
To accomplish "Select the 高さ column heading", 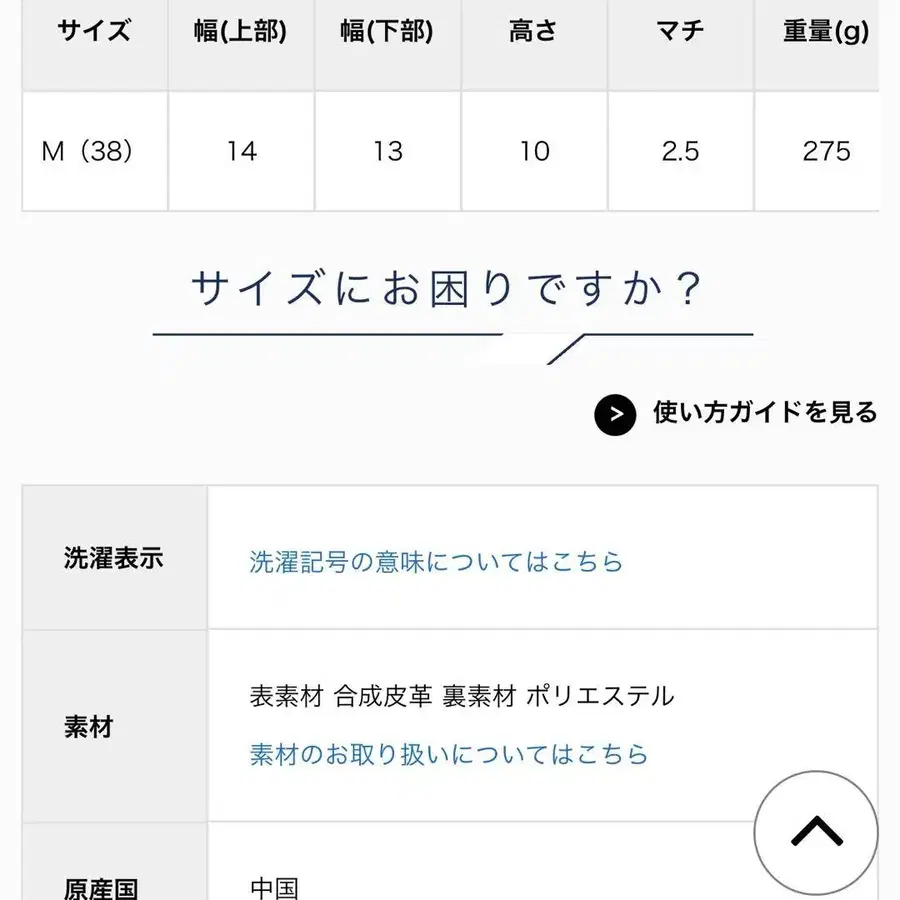I will (534, 32).
